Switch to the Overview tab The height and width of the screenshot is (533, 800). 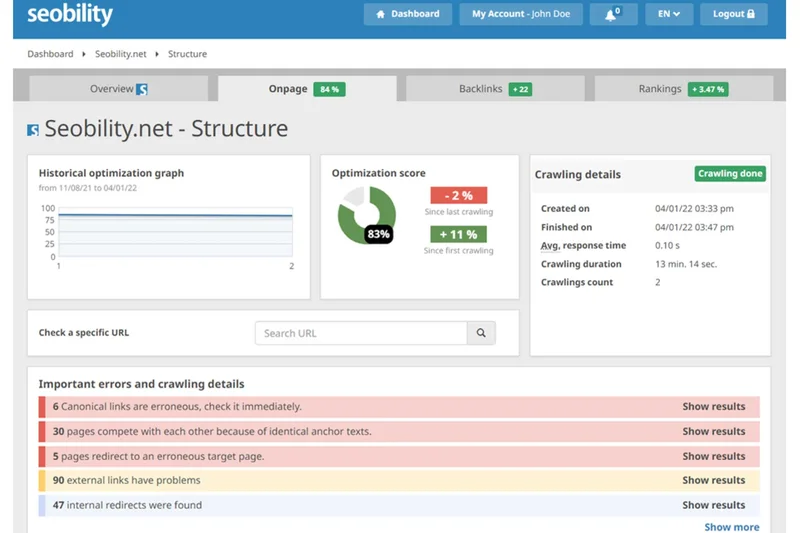pyautogui.click(x=118, y=89)
